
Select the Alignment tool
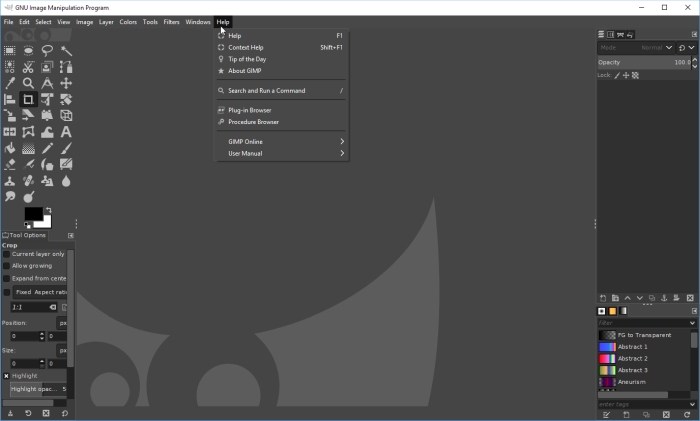tap(9, 100)
